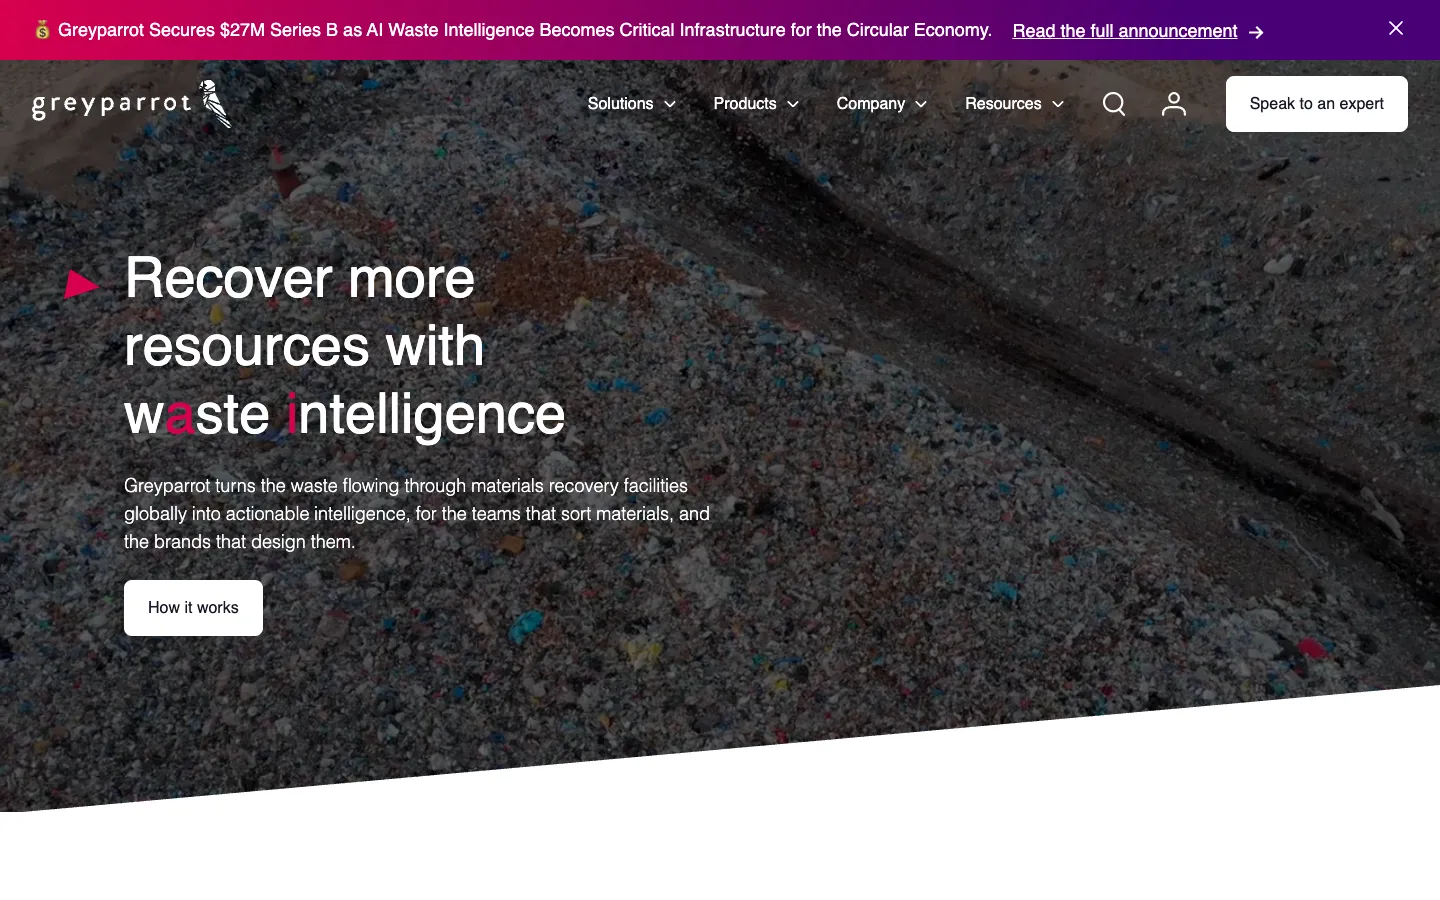Image resolution: width=1440 pixels, height=900 pixels.
Task: Dismiss the announcement banner with X
Action: pyautogui.click(x=1396, y=28)
